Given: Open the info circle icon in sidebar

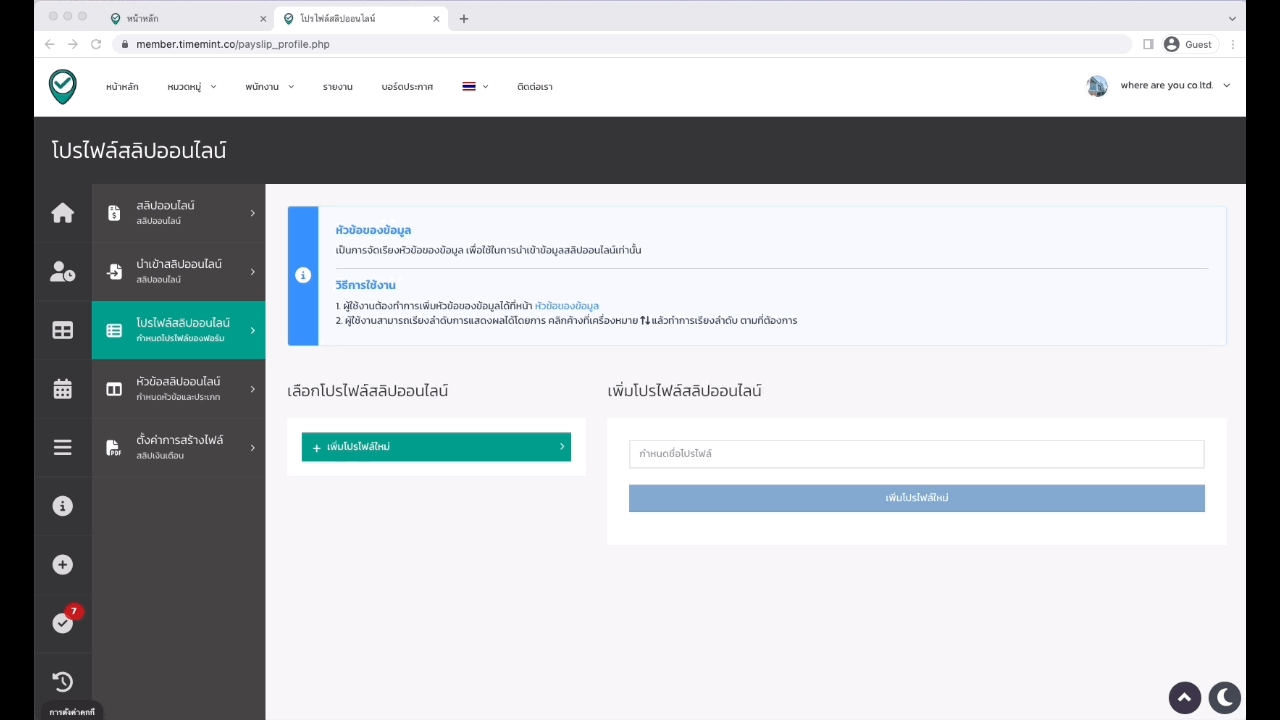Looking at the screenshot, I should pos(62,506).
